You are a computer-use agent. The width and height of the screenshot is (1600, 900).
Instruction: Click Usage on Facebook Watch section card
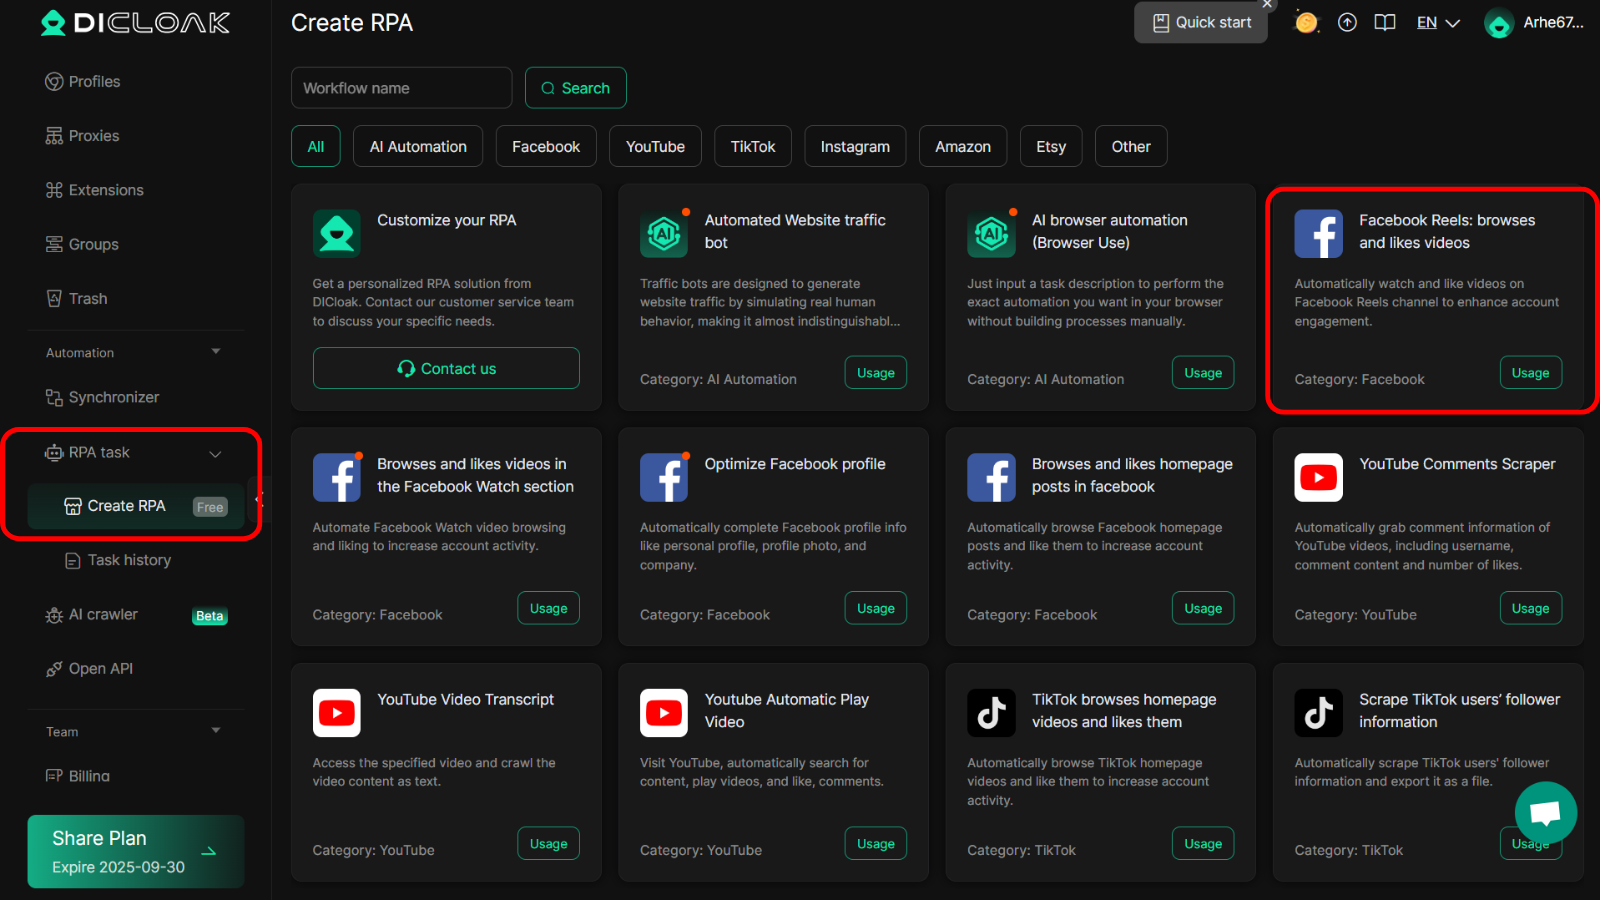(x=549, y=608)
